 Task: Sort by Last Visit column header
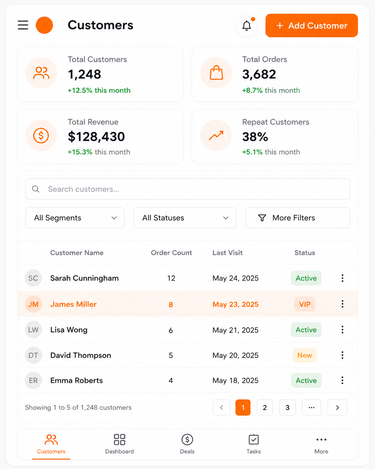(228, 253)
